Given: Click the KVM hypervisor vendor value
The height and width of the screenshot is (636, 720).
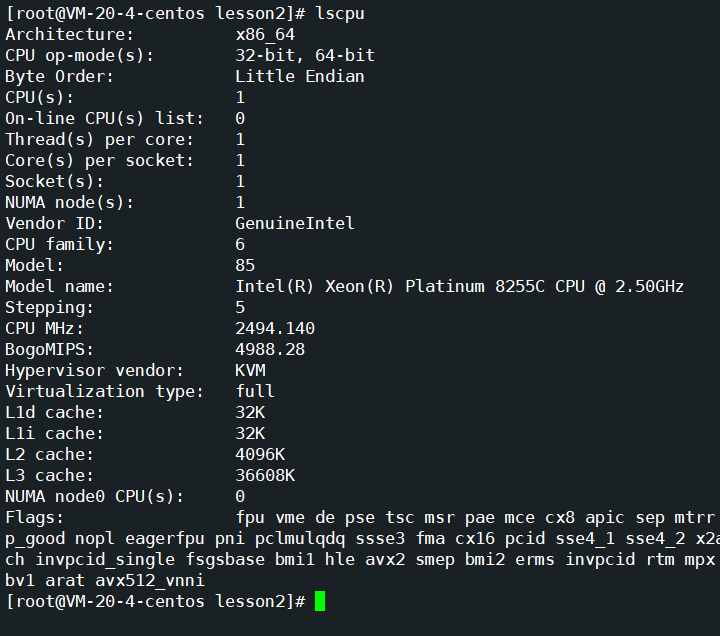Looking at the screenshot, I should coord(250,370).
